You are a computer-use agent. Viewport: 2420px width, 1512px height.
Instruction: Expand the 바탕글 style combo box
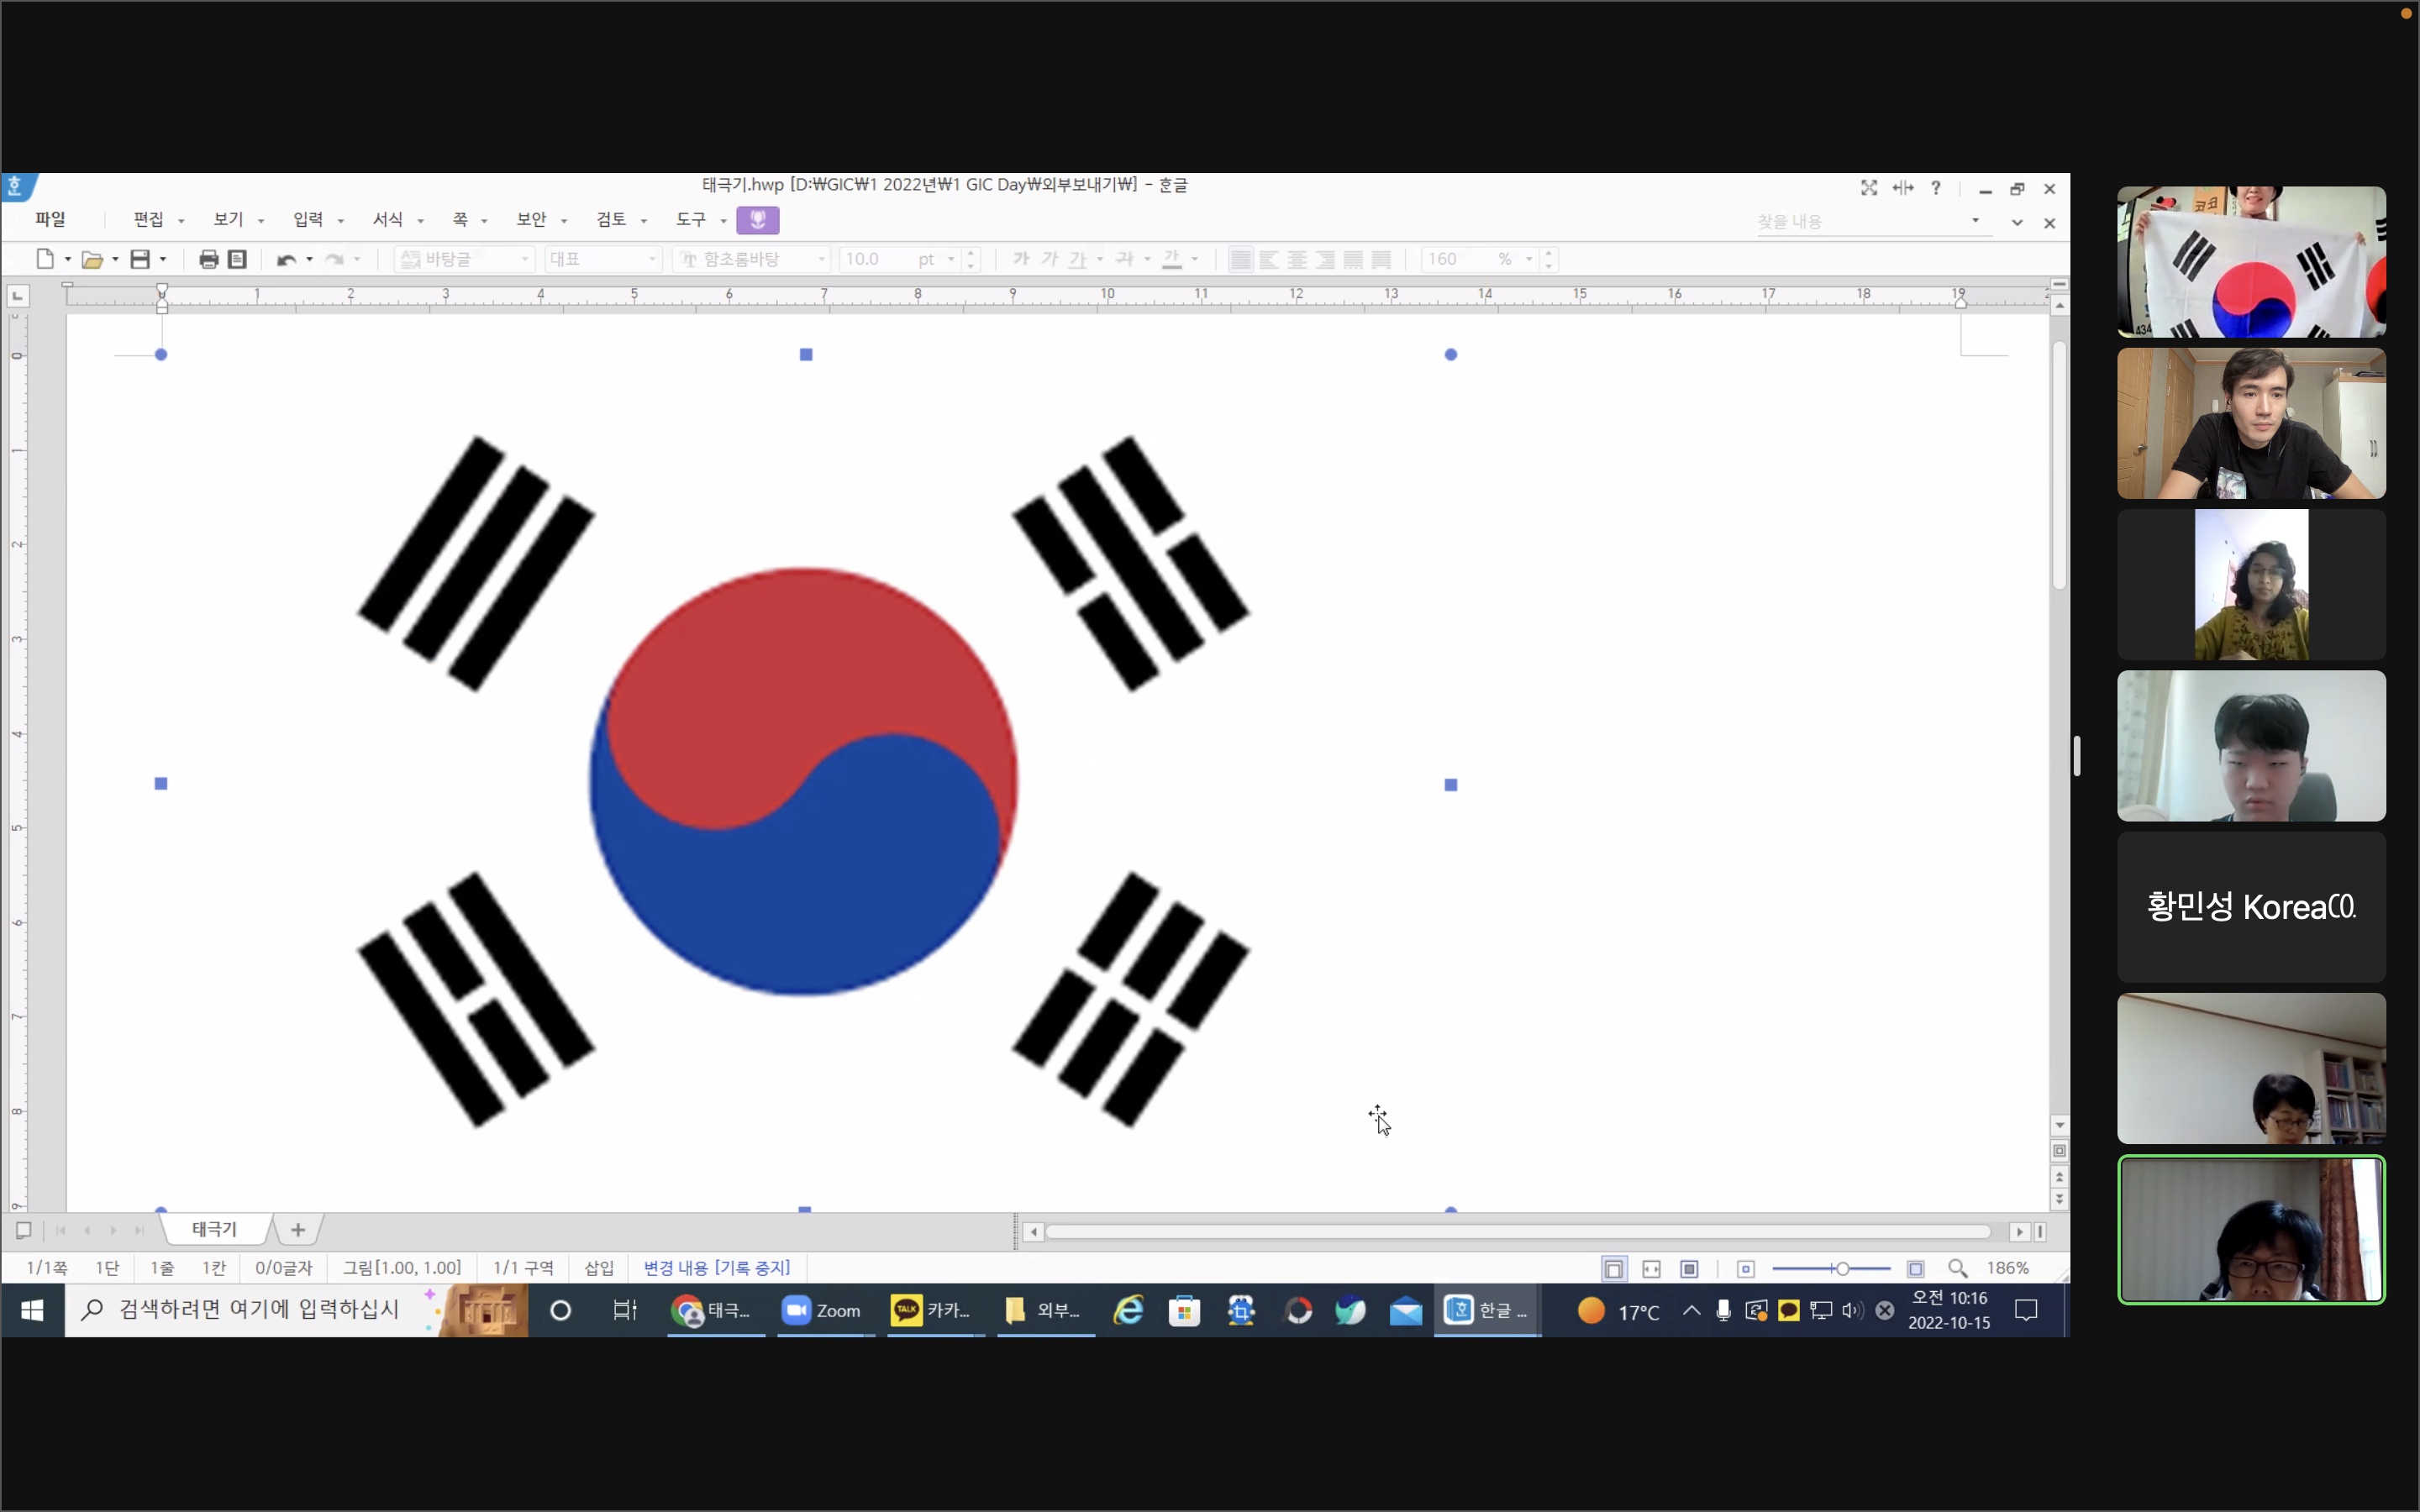(x=525, y=260)
